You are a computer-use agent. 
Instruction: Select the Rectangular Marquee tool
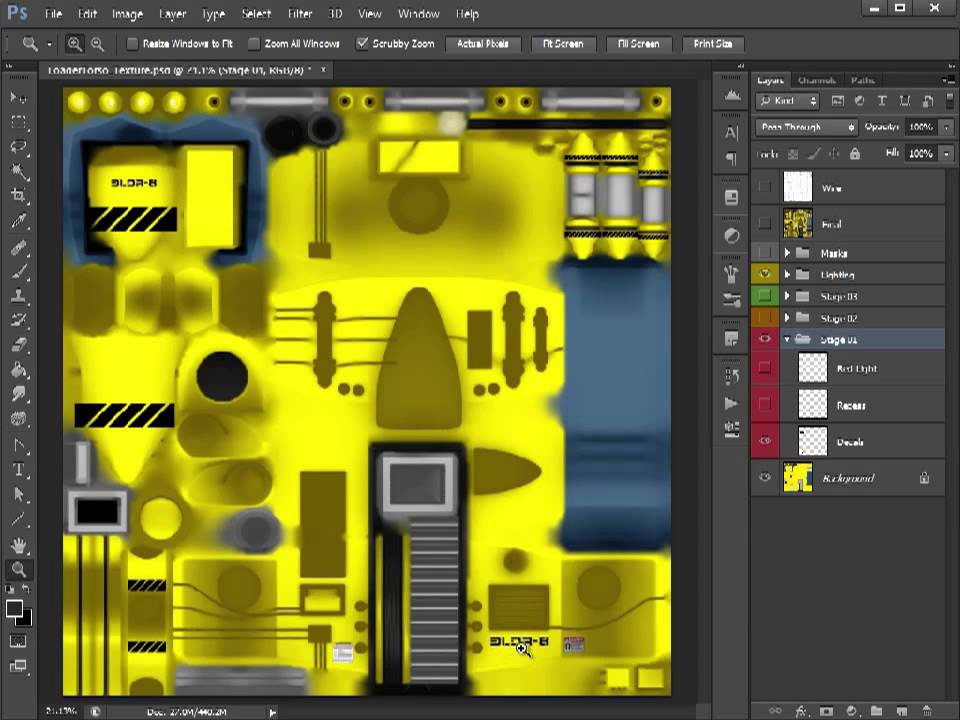18,121
